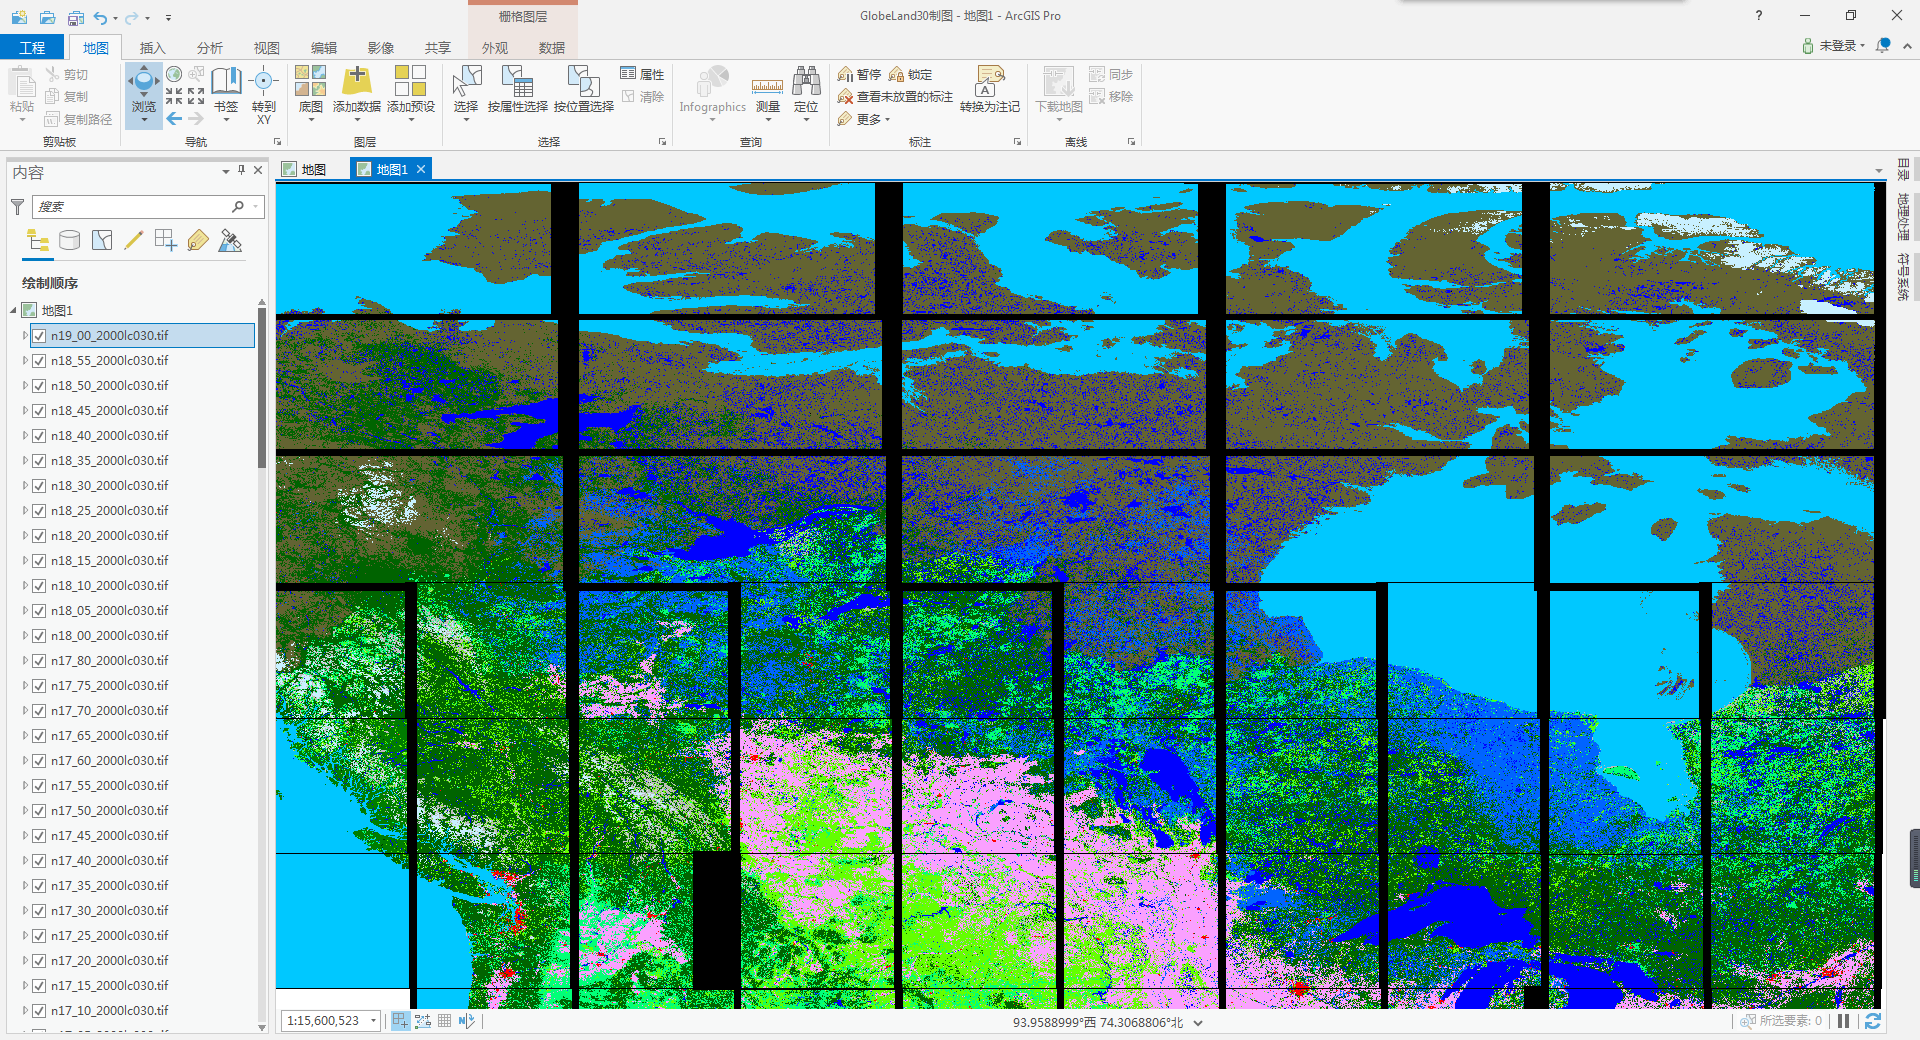
Task: List by labeling tag icon
Action: (x=198, y=241)
